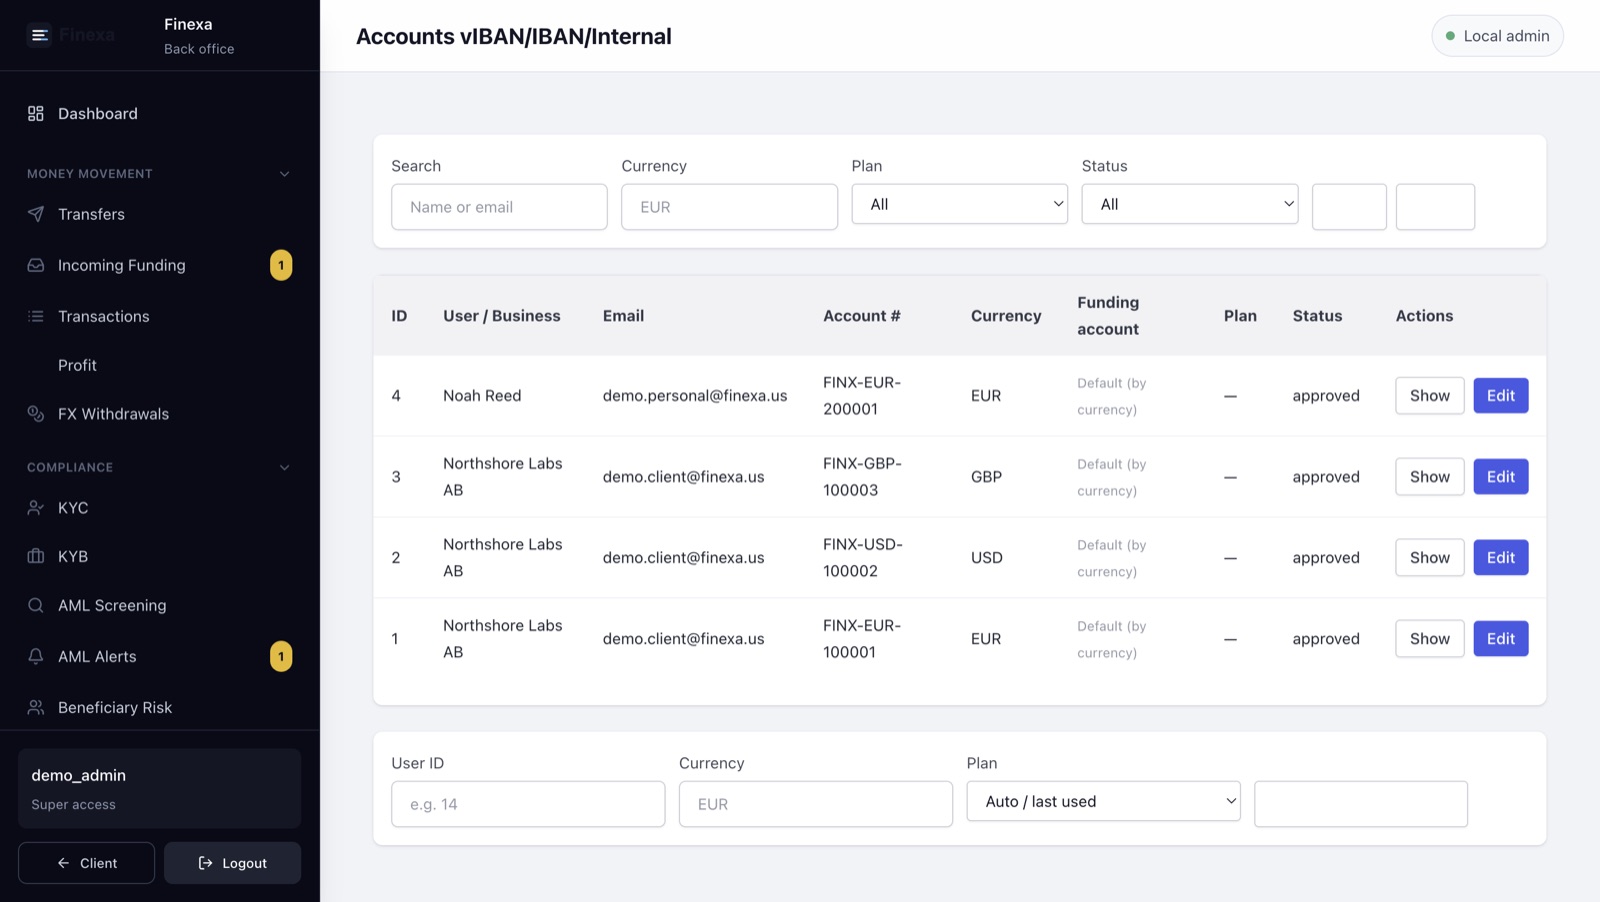Collapse the Money Movement section
Image resolution: width=1600 pixels, height=902 pixels.
(284, 174)
